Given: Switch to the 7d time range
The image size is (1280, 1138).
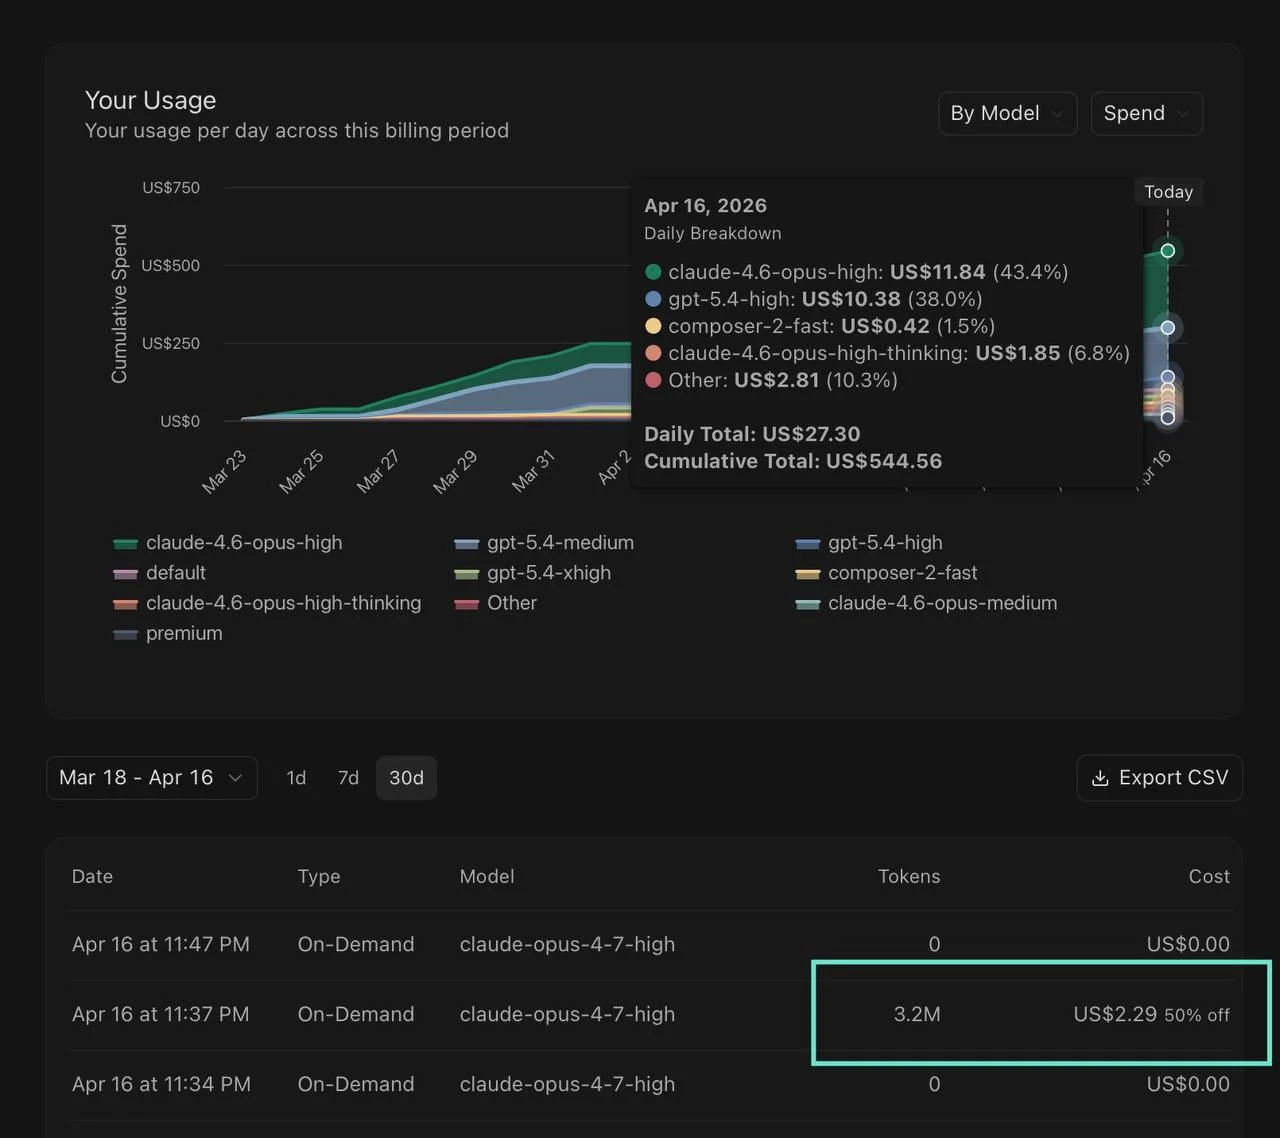Looking at the screenshot, I should tap(348, 778).
